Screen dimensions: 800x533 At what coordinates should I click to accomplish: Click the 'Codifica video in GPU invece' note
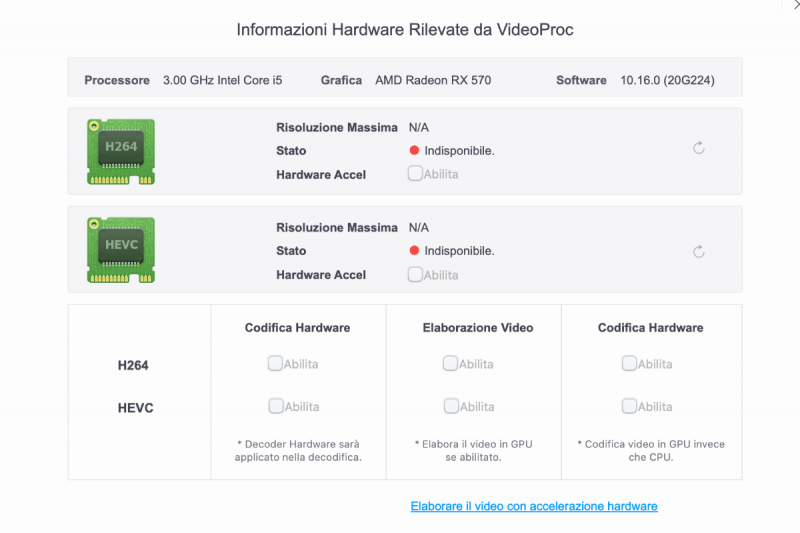pyautogui.click(x=651, y=450)
